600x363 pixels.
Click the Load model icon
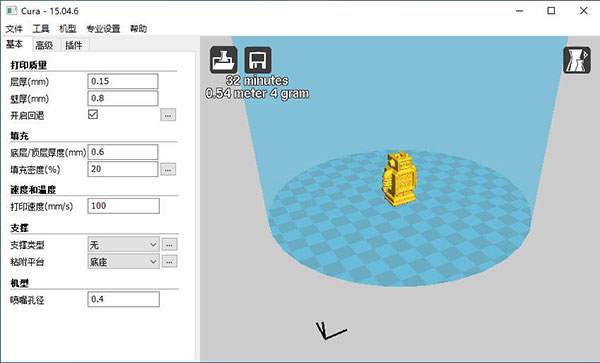[223, 60]
